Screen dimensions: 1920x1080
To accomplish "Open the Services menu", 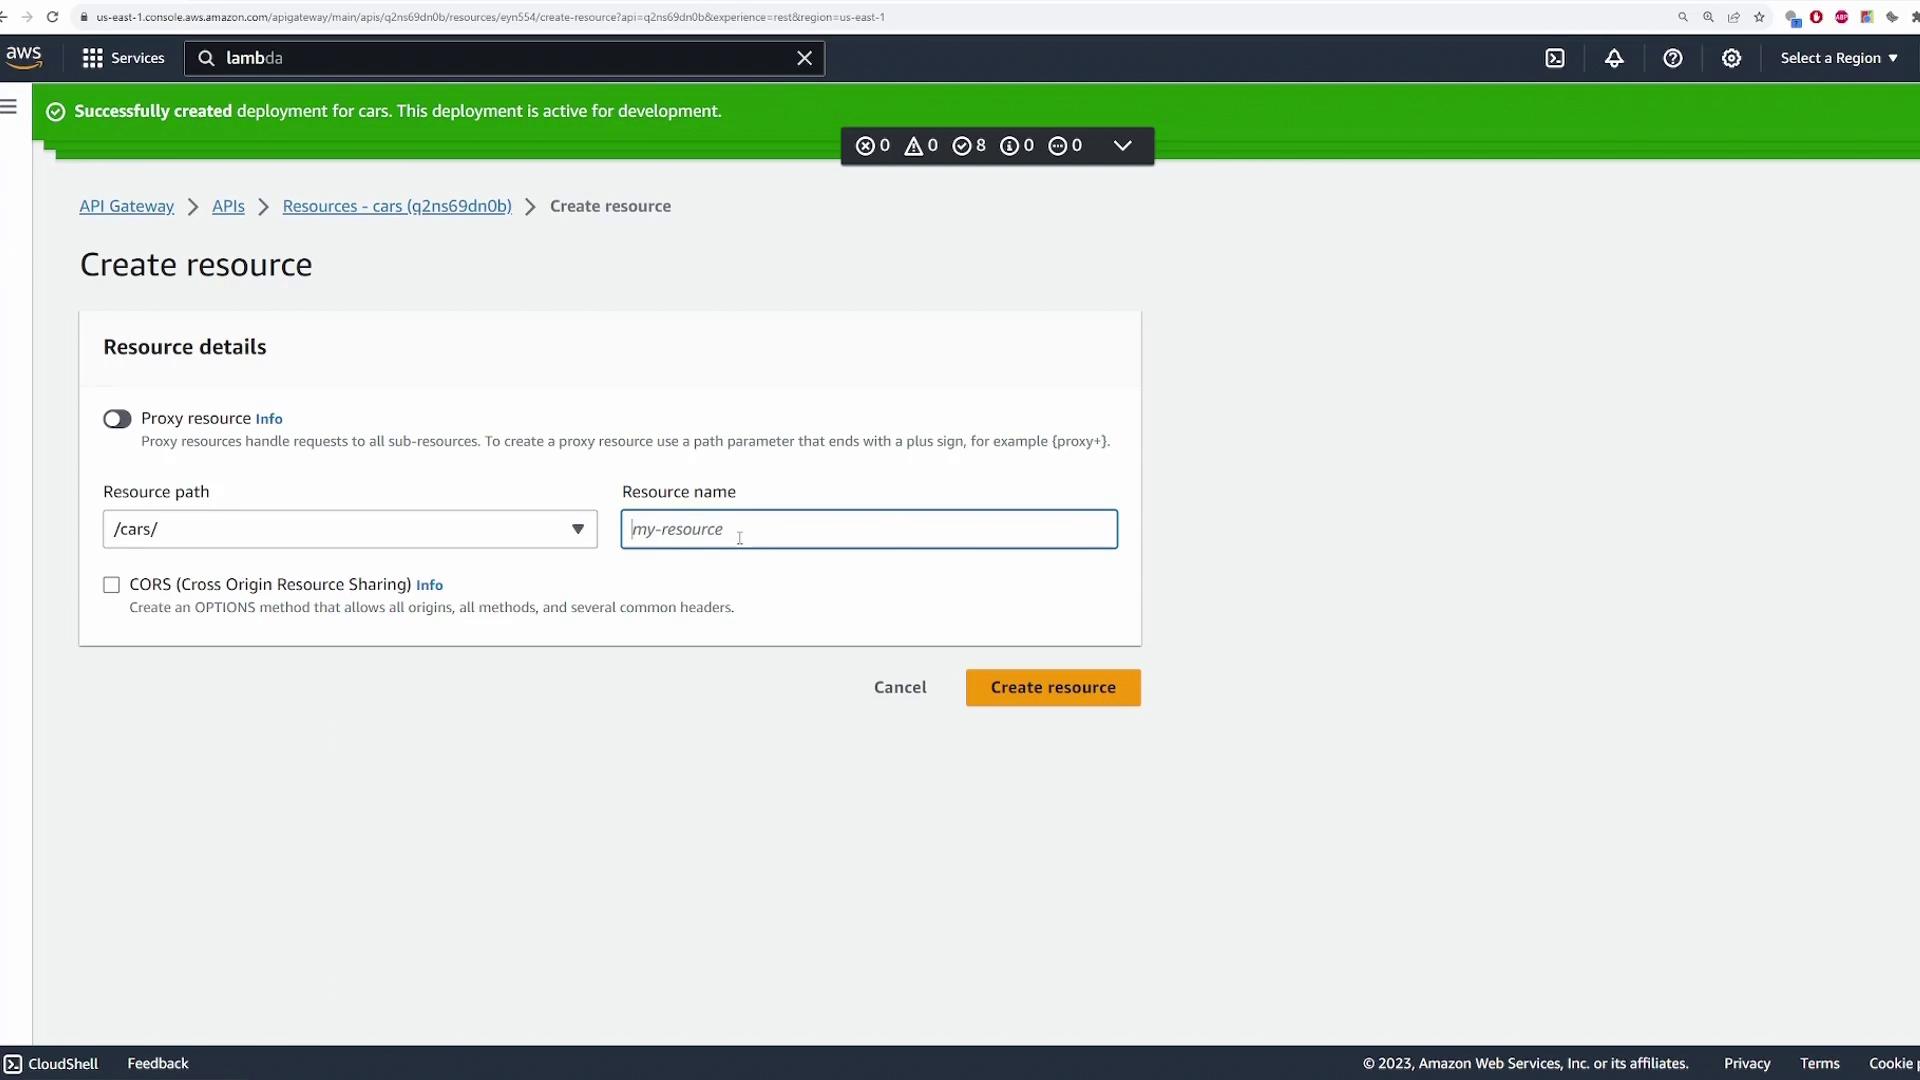I will coord(123,58).
